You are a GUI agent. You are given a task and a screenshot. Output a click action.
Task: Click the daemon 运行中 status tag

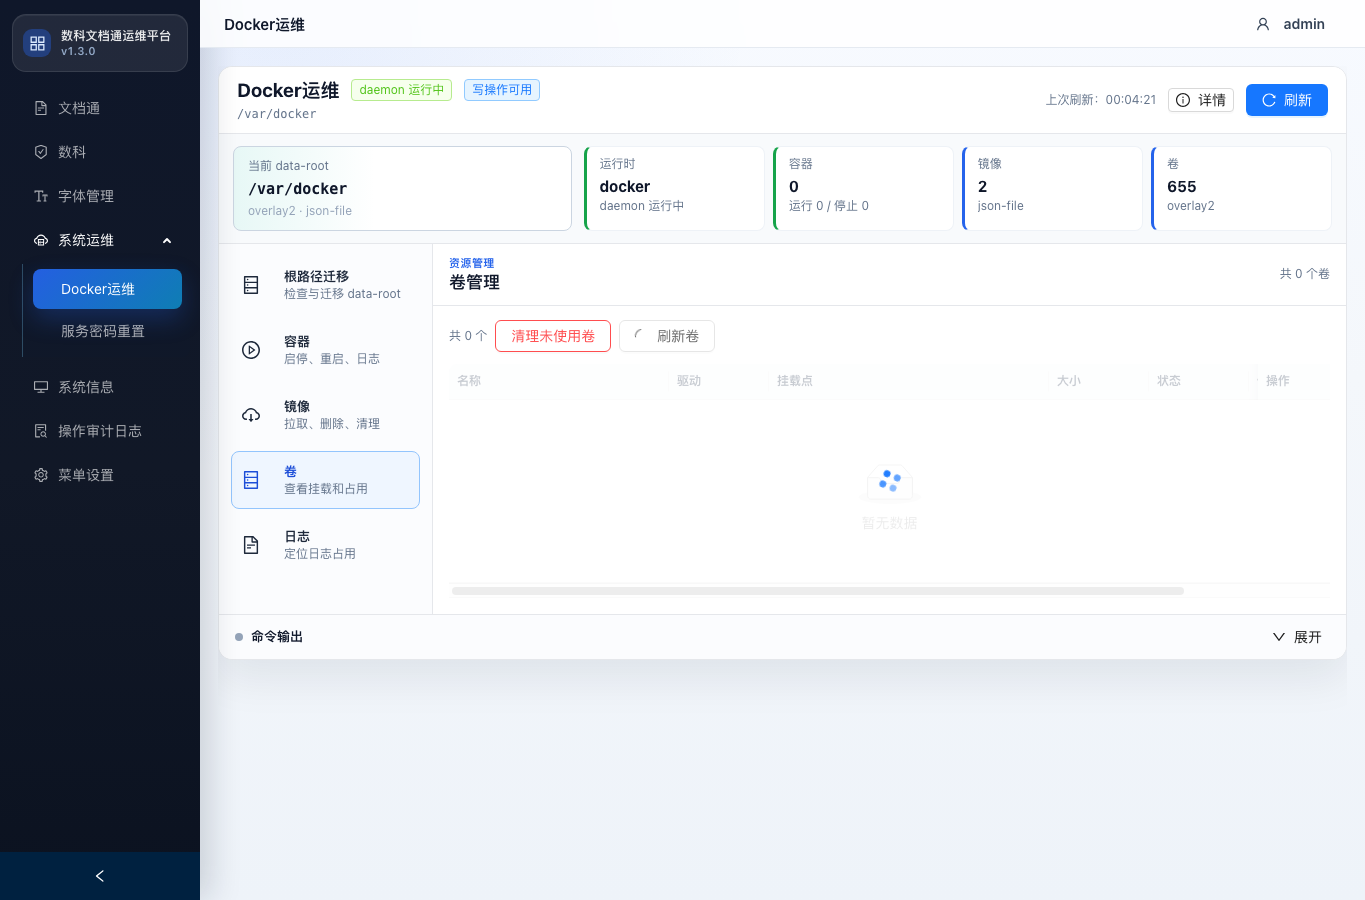pos(401,90)
